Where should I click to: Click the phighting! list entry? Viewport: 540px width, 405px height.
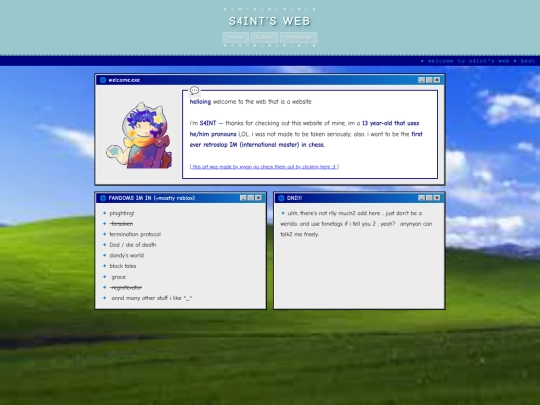(122, 213)
